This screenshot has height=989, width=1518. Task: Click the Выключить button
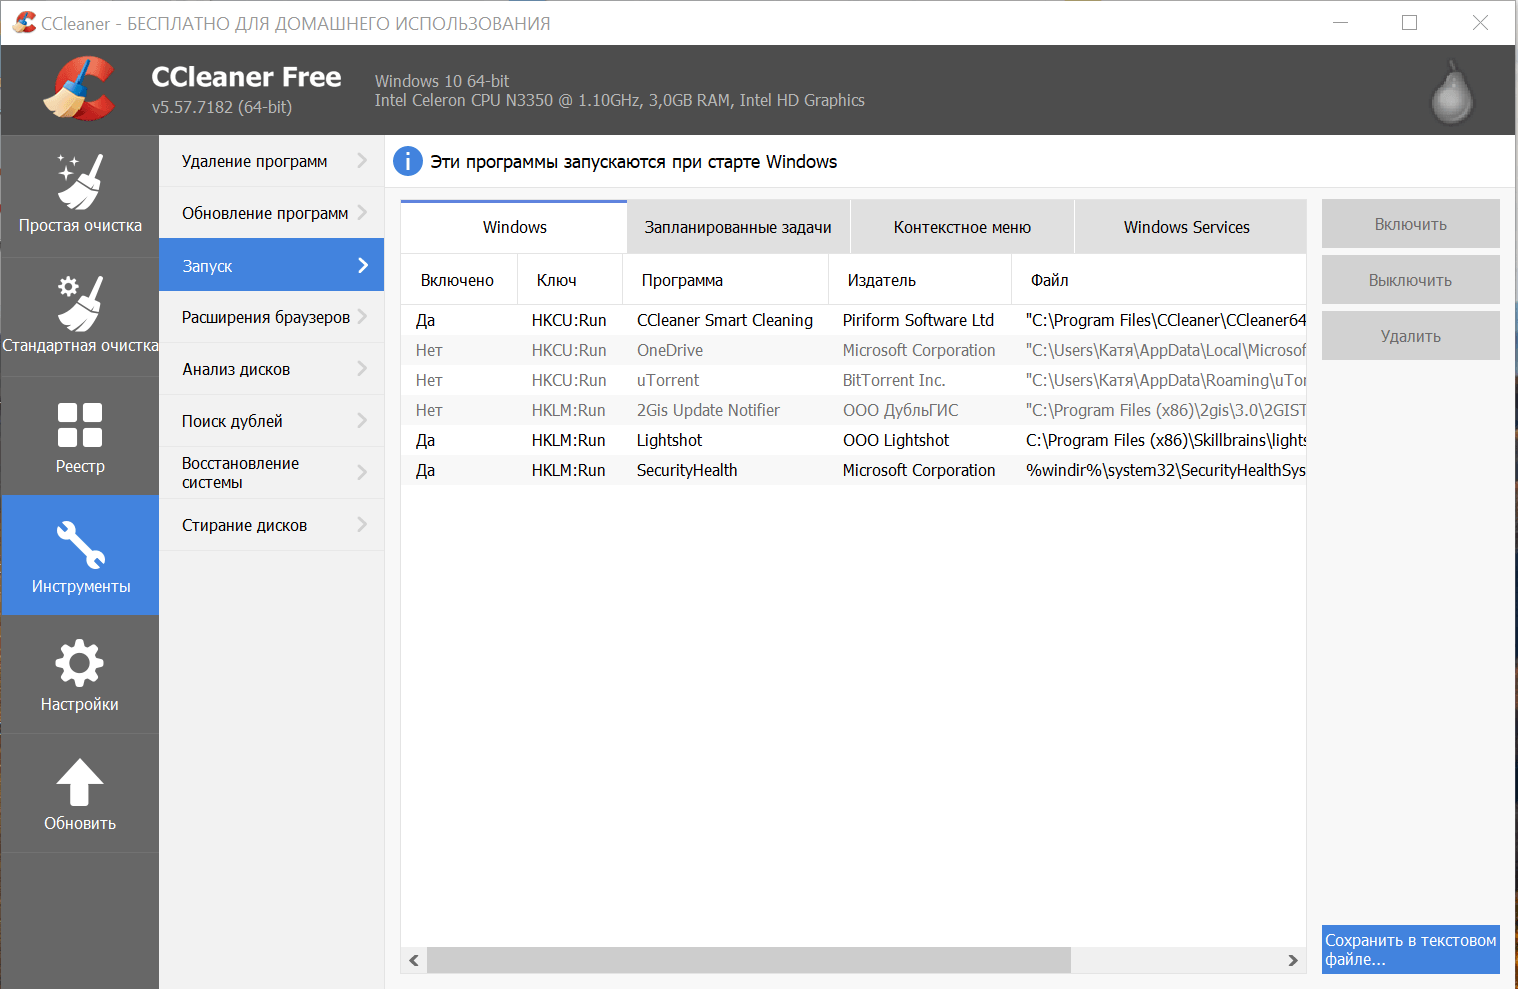(1410, 280)
